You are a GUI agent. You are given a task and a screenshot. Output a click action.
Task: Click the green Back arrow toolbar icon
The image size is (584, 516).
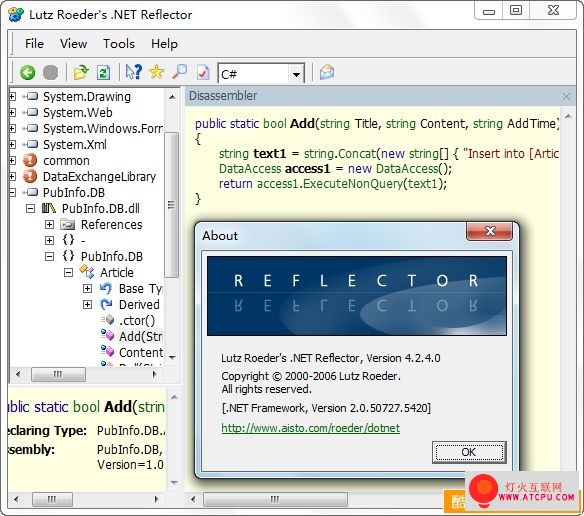[x=27, y=73]
